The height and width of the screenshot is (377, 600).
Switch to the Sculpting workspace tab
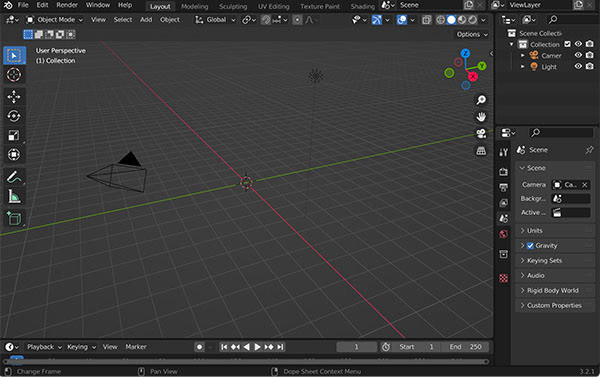click(233, 7)
